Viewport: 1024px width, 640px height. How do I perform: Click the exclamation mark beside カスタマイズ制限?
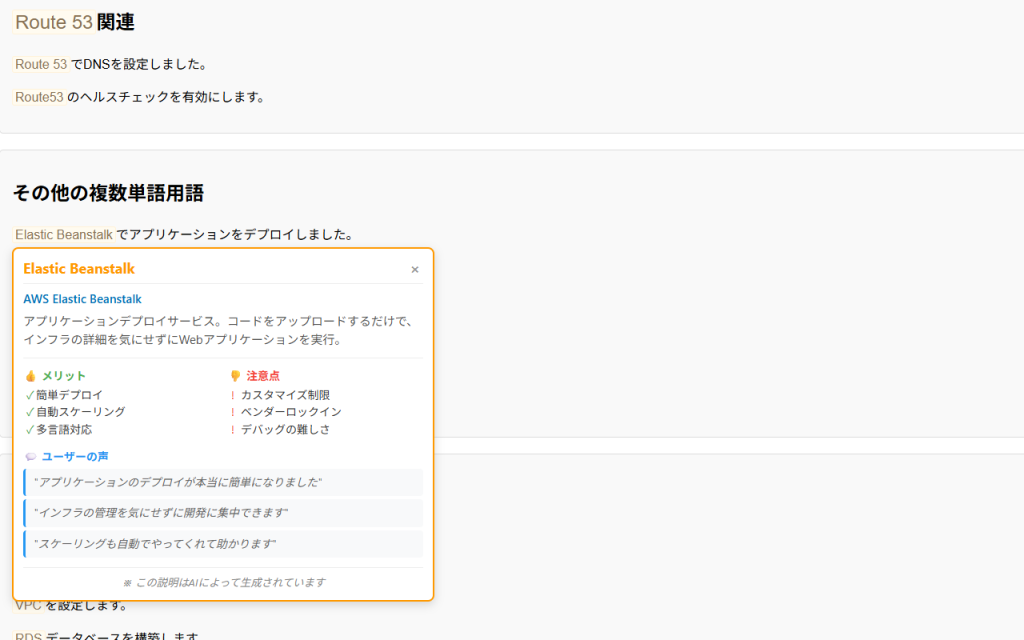tap(233, 395)
